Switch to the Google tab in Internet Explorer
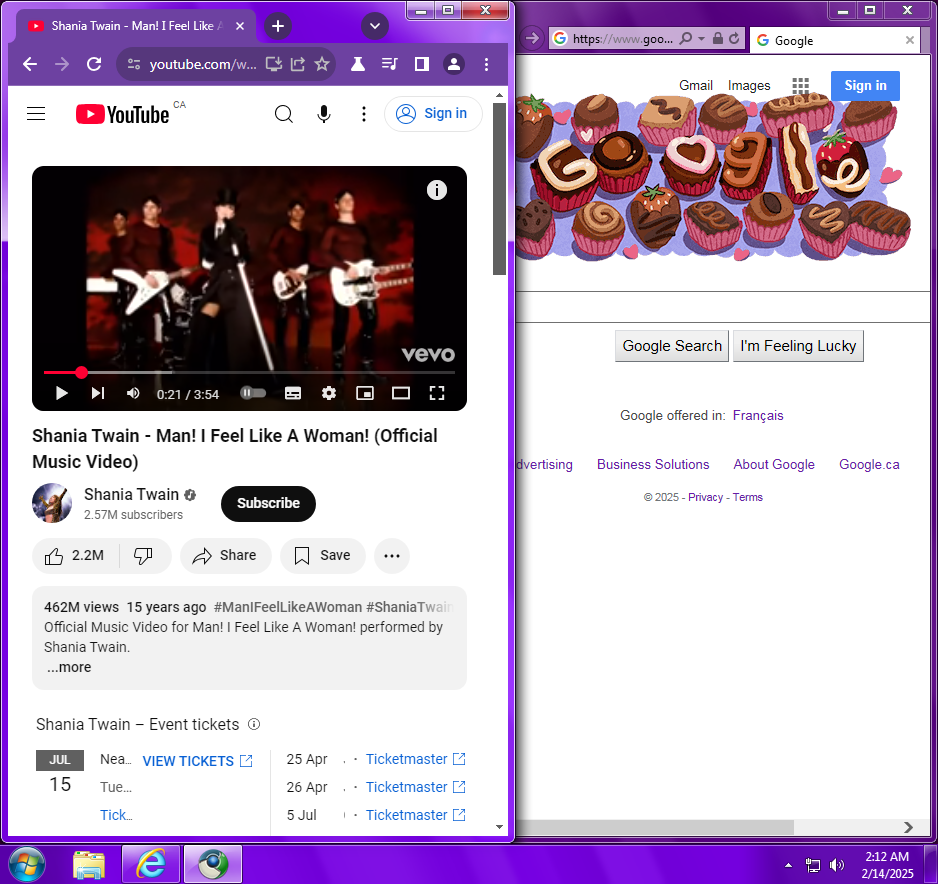 [x=833, y=41]
